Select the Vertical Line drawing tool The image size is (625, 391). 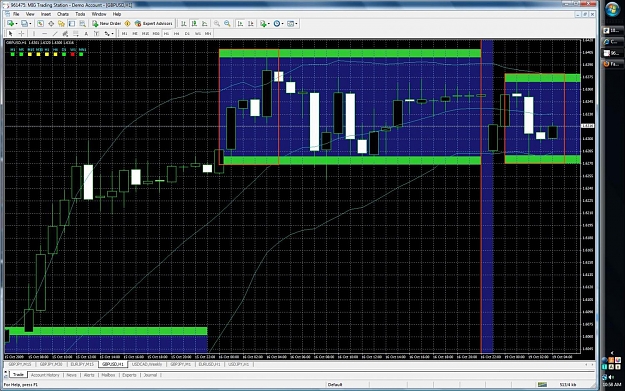[34, 33]
